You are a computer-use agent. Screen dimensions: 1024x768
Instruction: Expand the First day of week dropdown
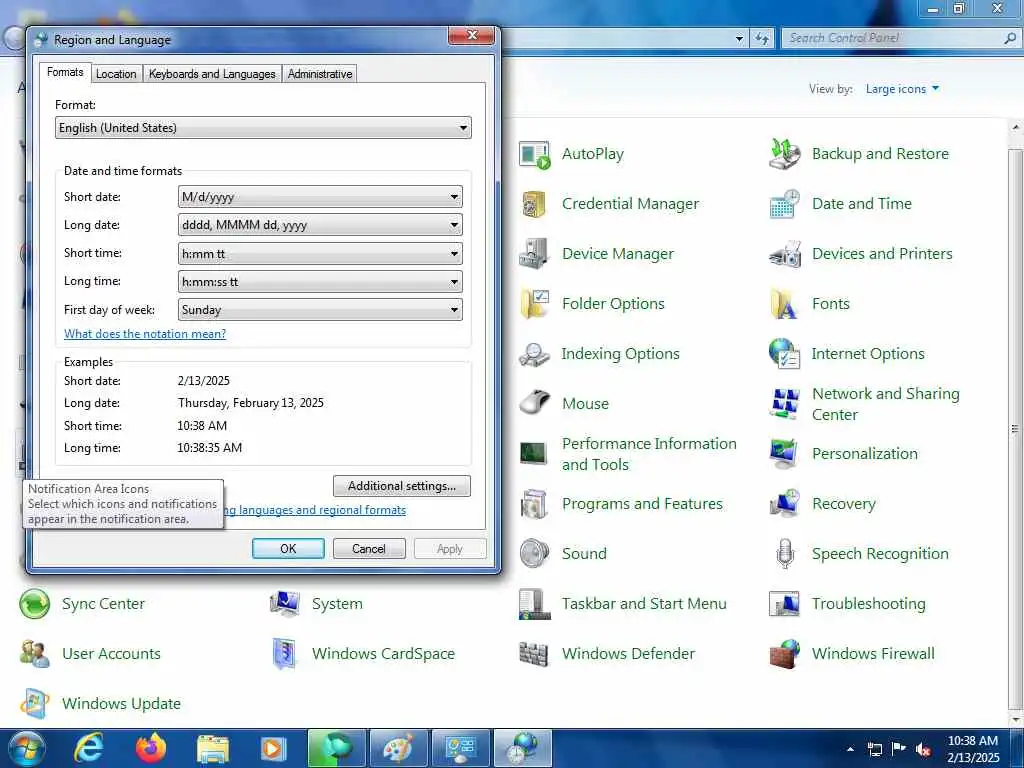[320, 310]
